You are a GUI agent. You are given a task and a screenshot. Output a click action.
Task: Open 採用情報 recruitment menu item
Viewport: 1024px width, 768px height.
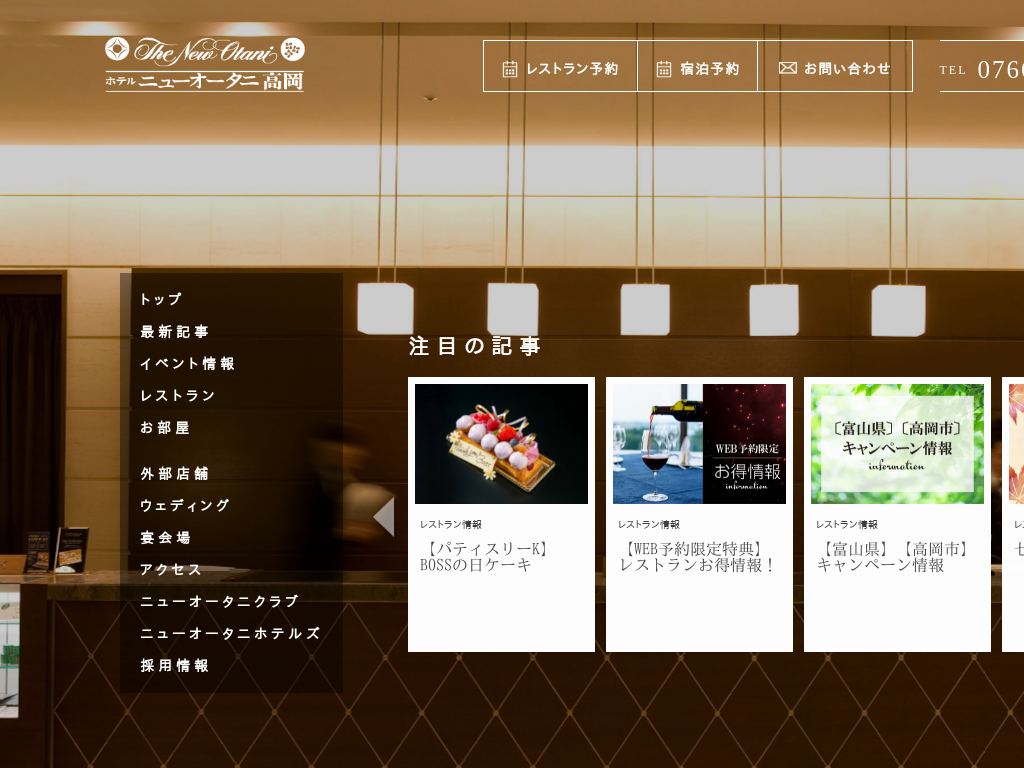pyautogui.click(x=175, y=666)
